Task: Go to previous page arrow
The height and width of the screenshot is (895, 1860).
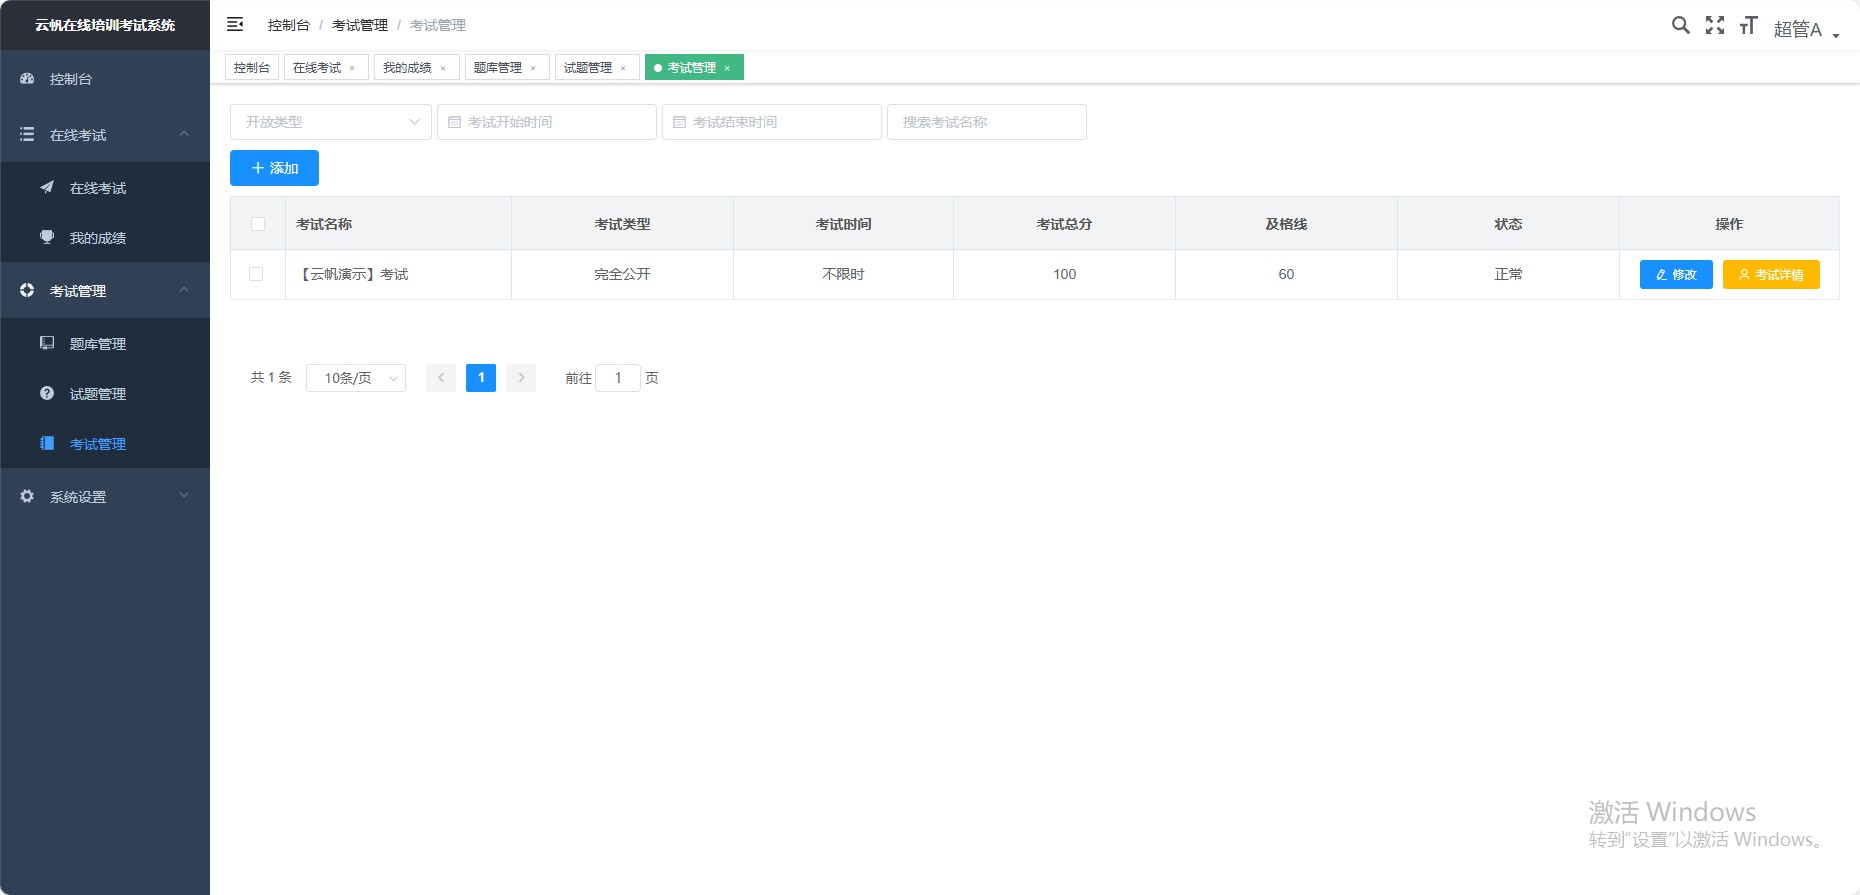Action: 441,378
